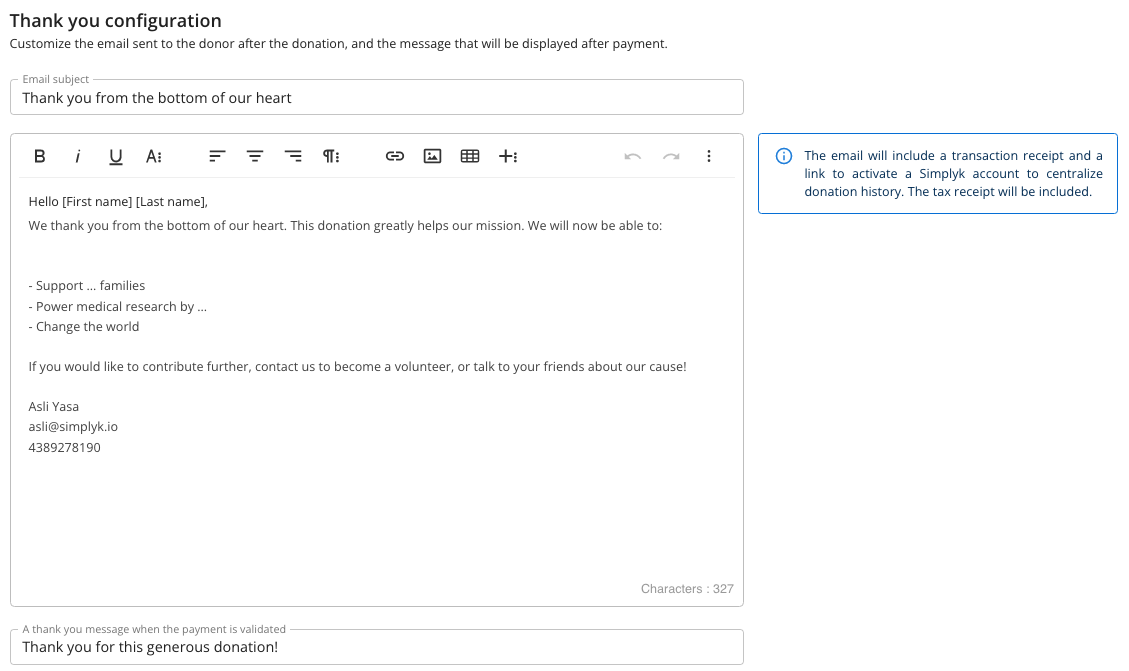Open the editor's three-dot more menu
This screenshot has width=1129, height=671.
(709, 156)
